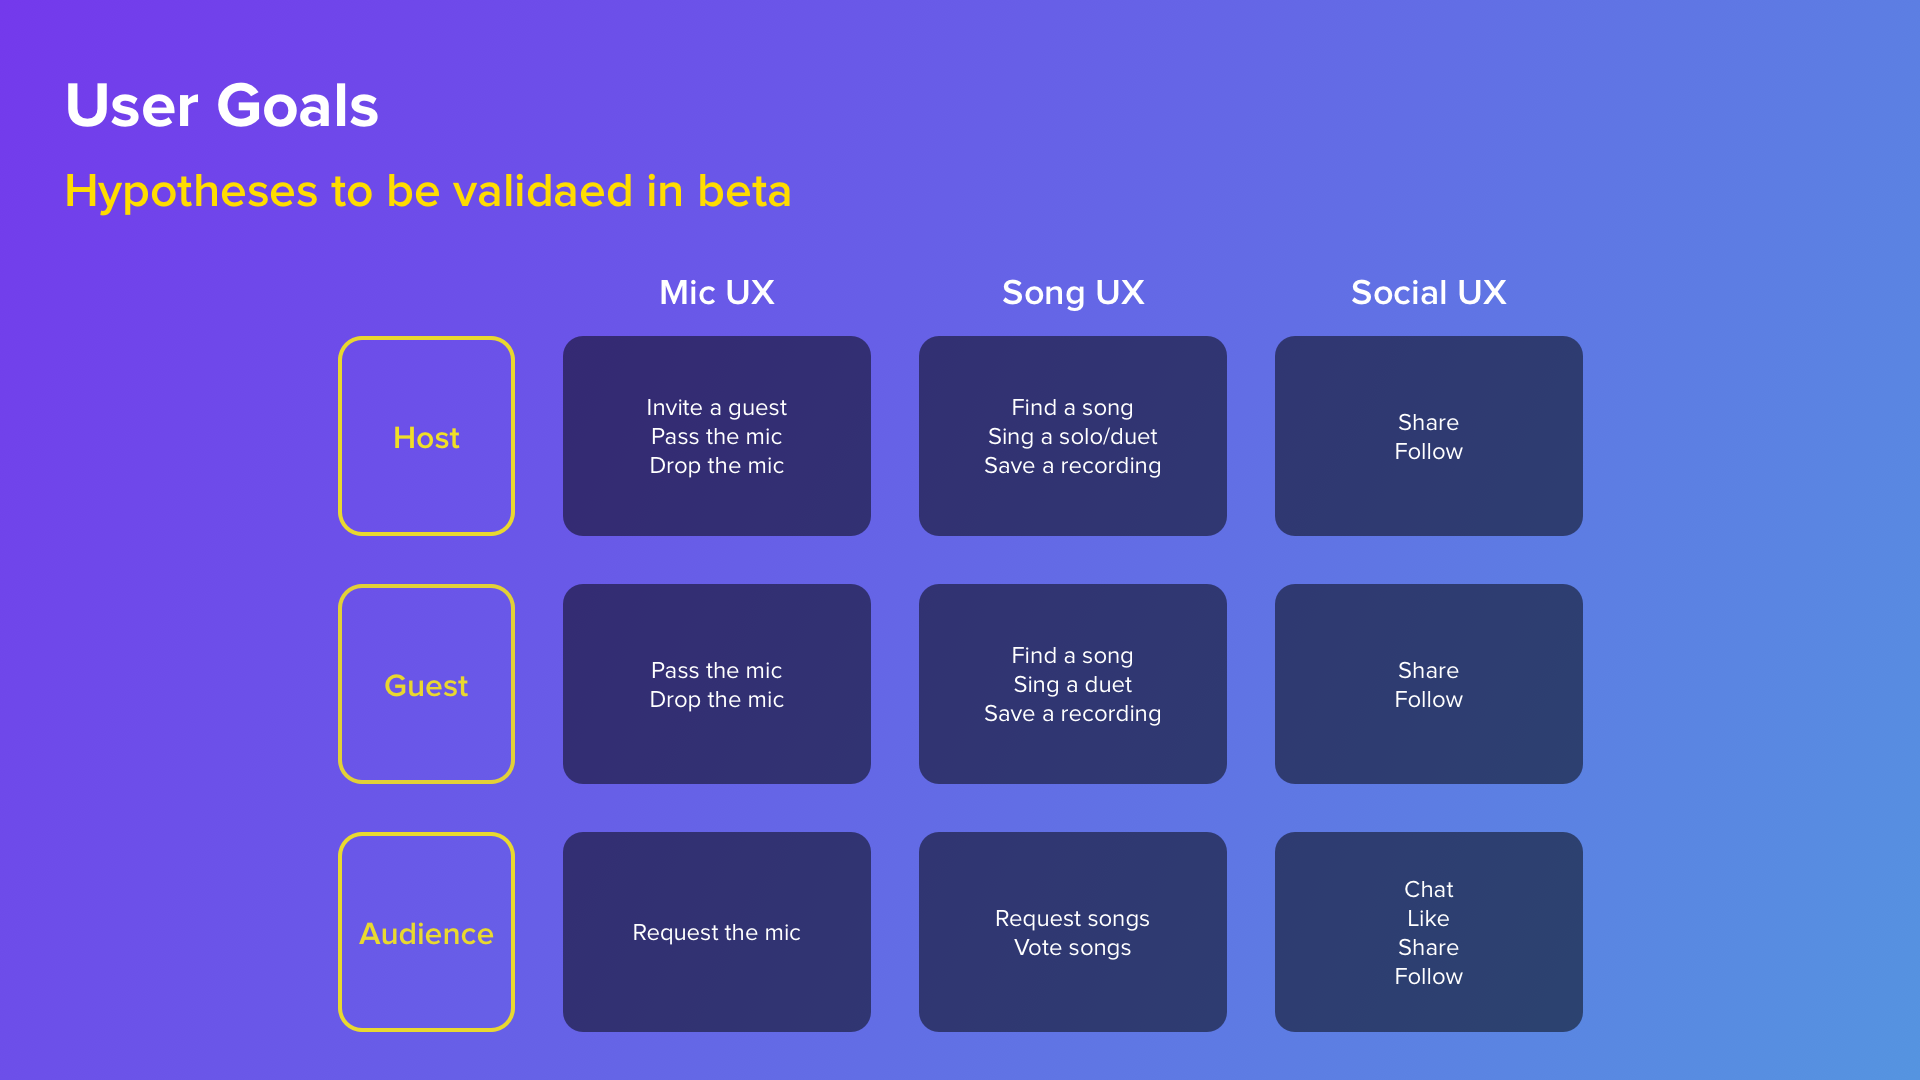Screen dimensions: 1920x1080
Task: Click the Request the mic card
Action: click(717, 932)
